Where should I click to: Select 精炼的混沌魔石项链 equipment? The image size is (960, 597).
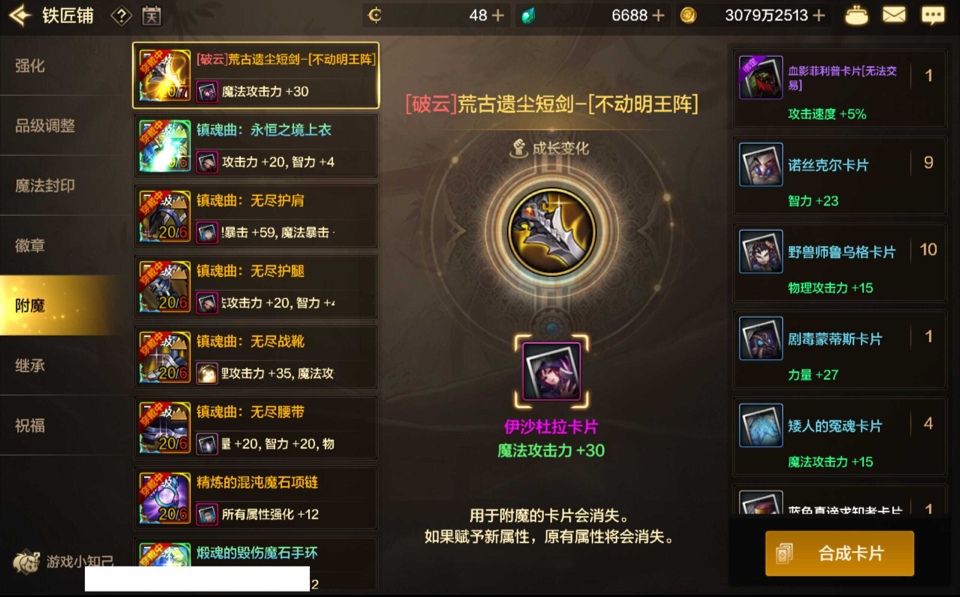(256, 498)
